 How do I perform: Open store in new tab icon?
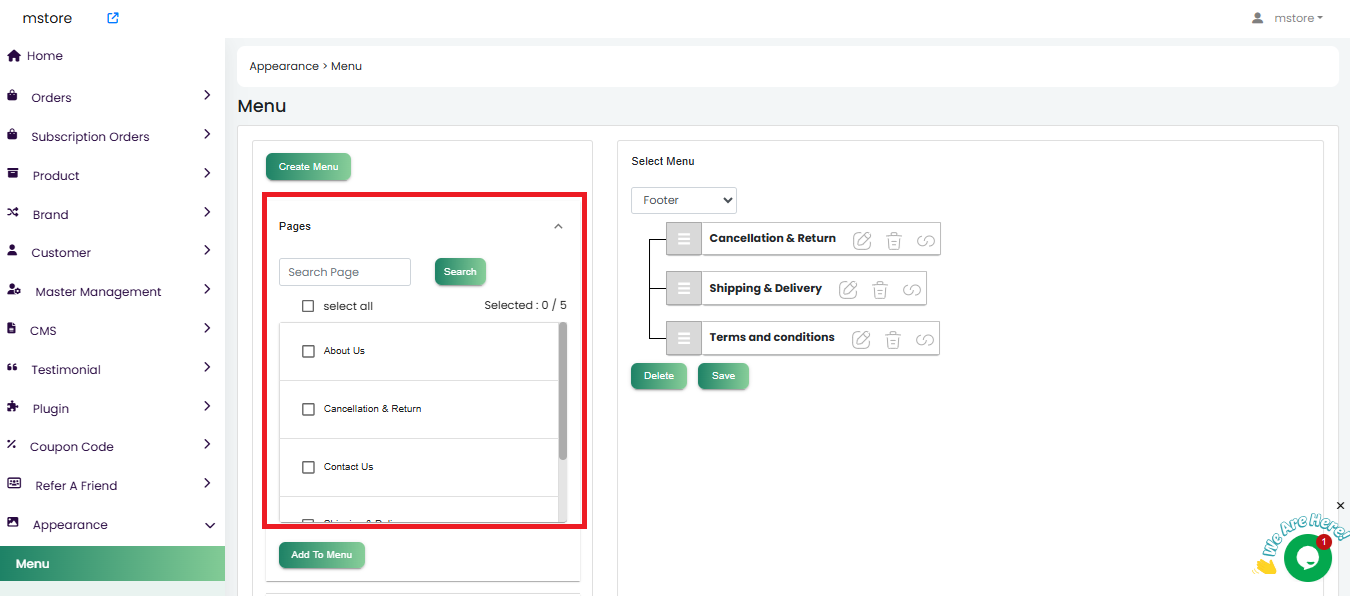[113, 18]
